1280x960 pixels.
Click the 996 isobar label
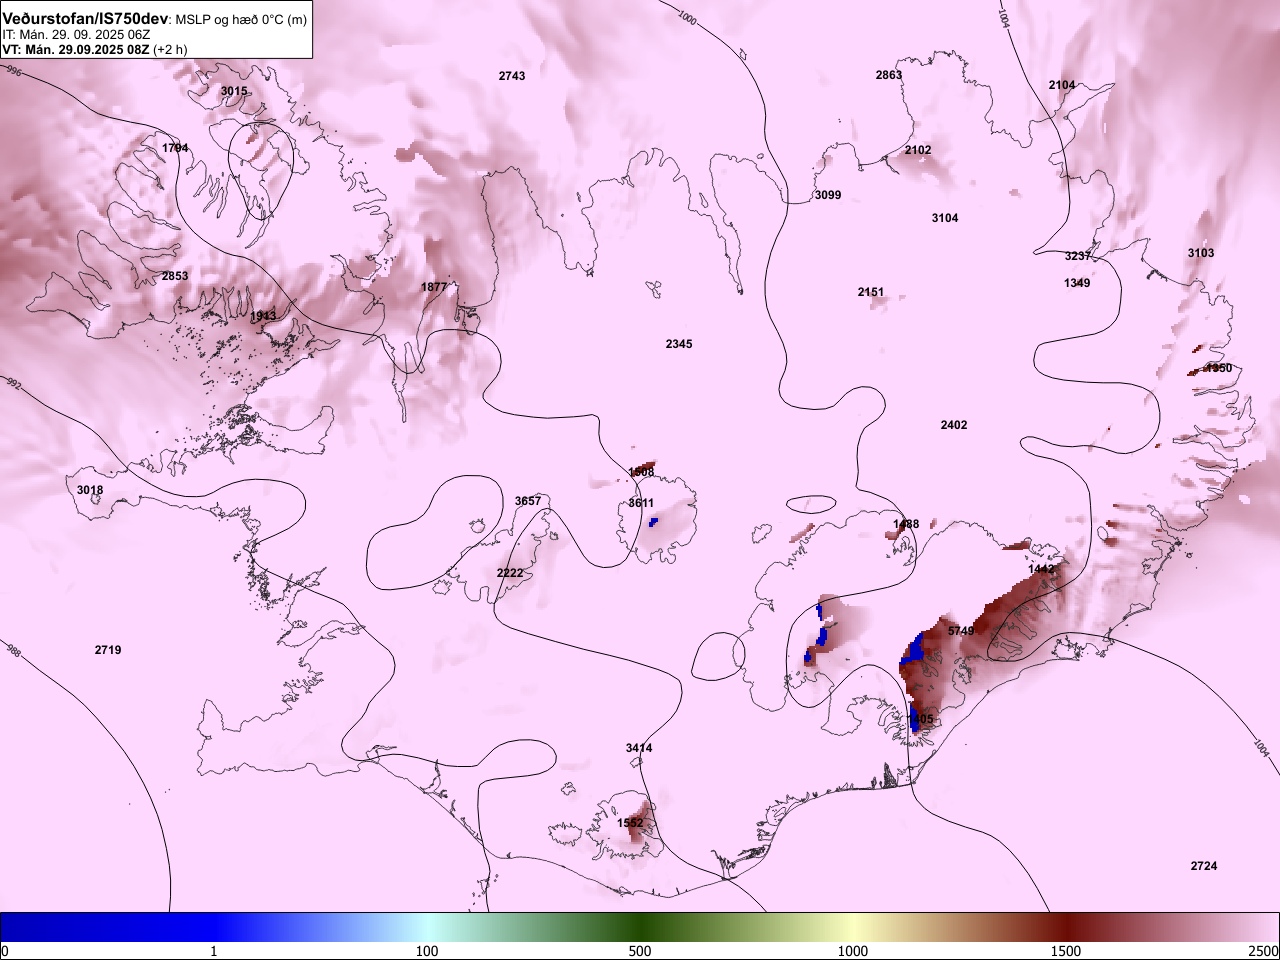click(x=13, y=72)
